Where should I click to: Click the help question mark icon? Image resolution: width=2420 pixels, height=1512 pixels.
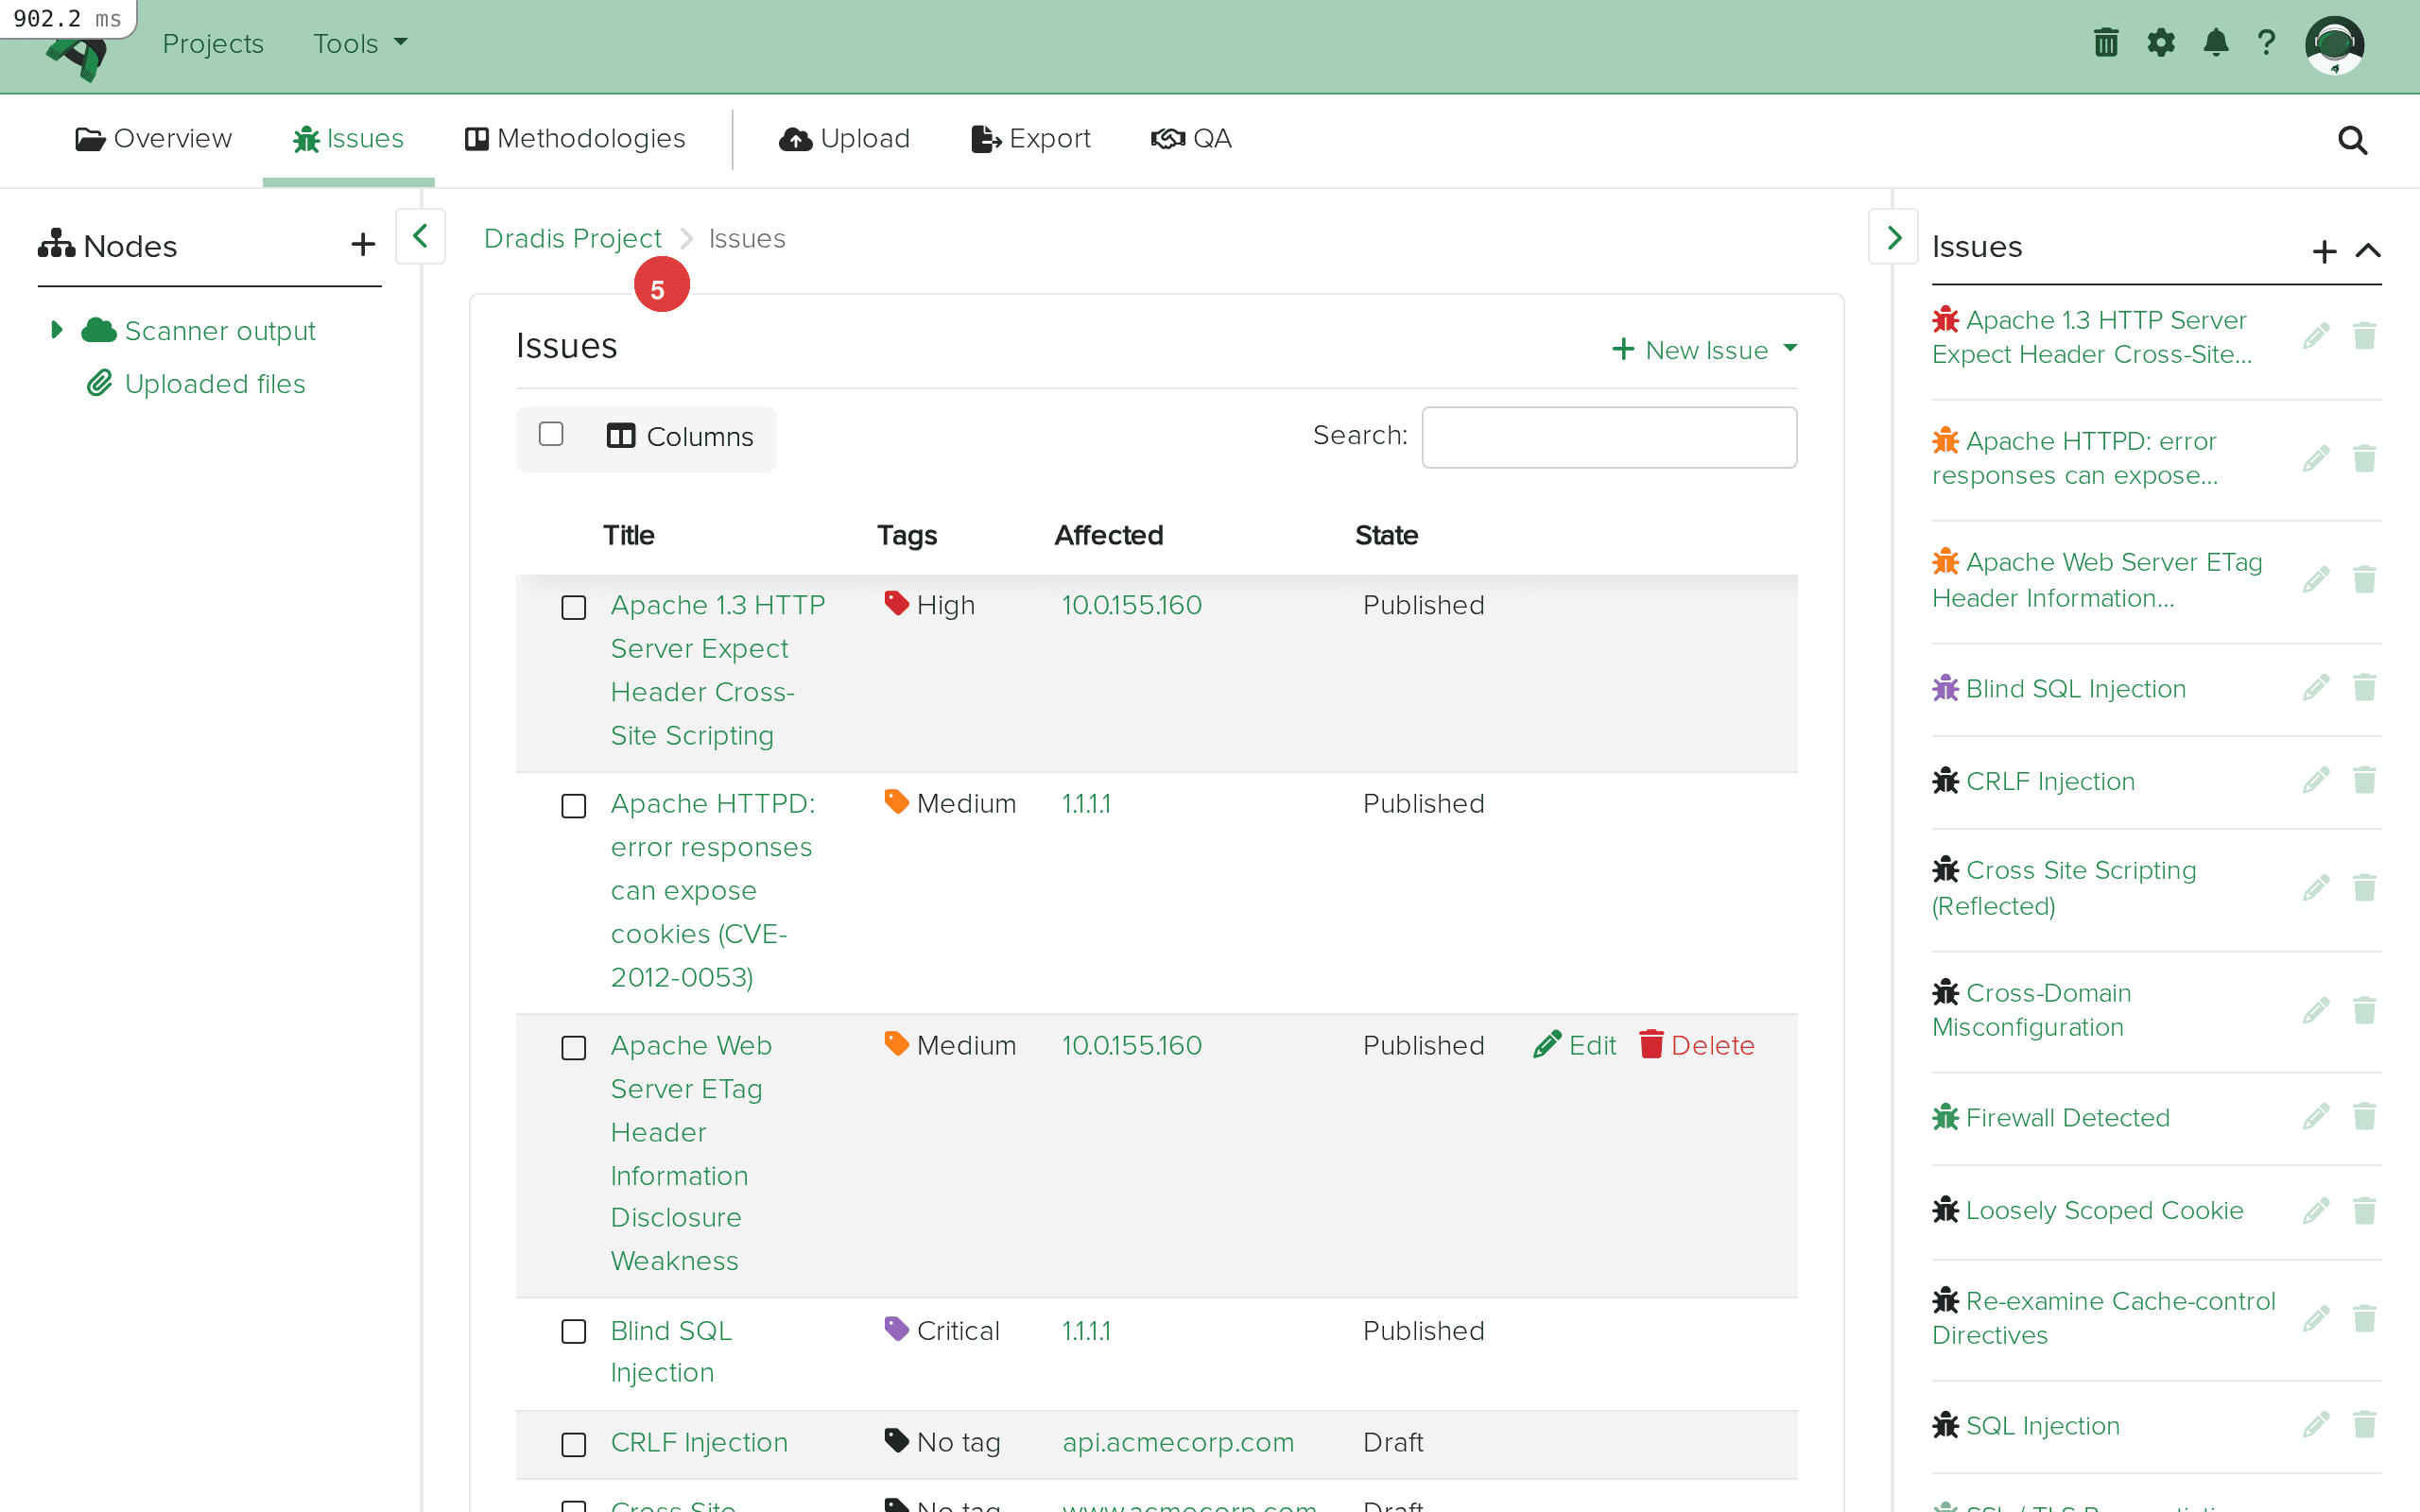click(2267, 42)
